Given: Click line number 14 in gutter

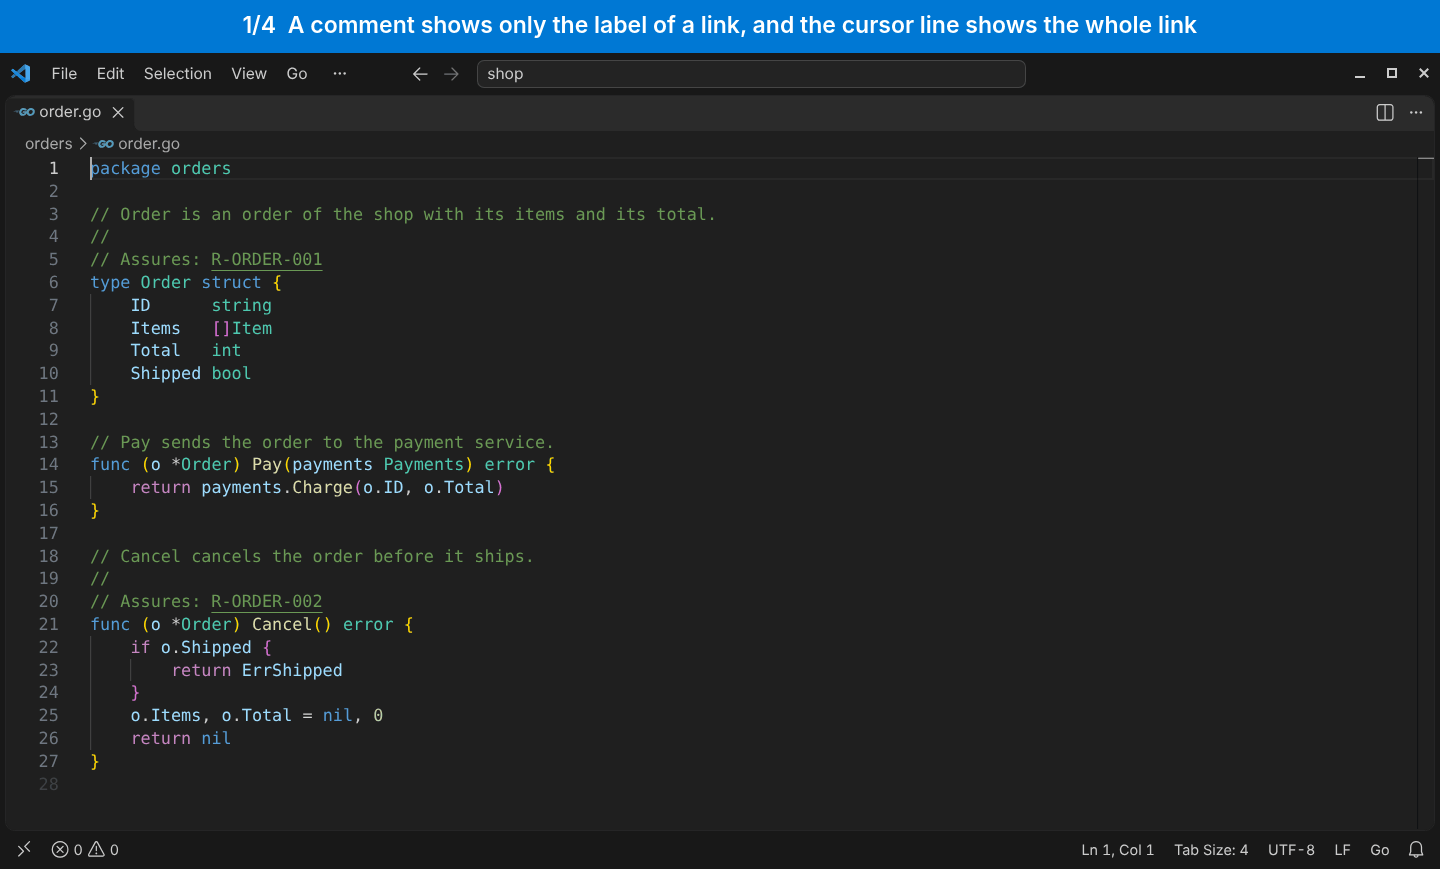Looking at the screenshot, I should tap(49, 465).
